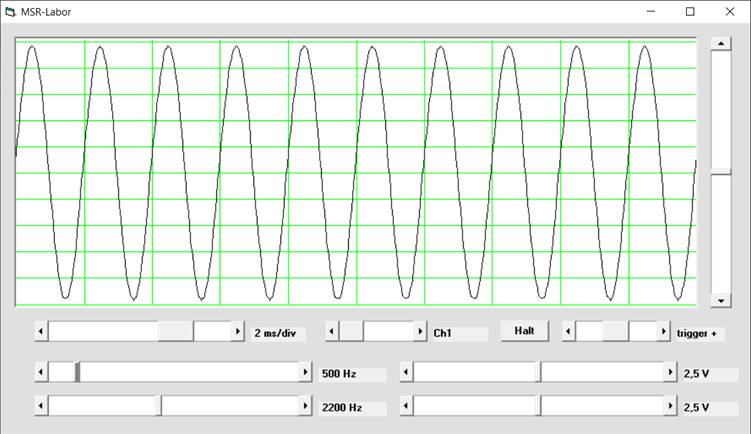Click down arrow of the vertical scrollbar
This screenshot has height=434, width=751.
point(720,300)
